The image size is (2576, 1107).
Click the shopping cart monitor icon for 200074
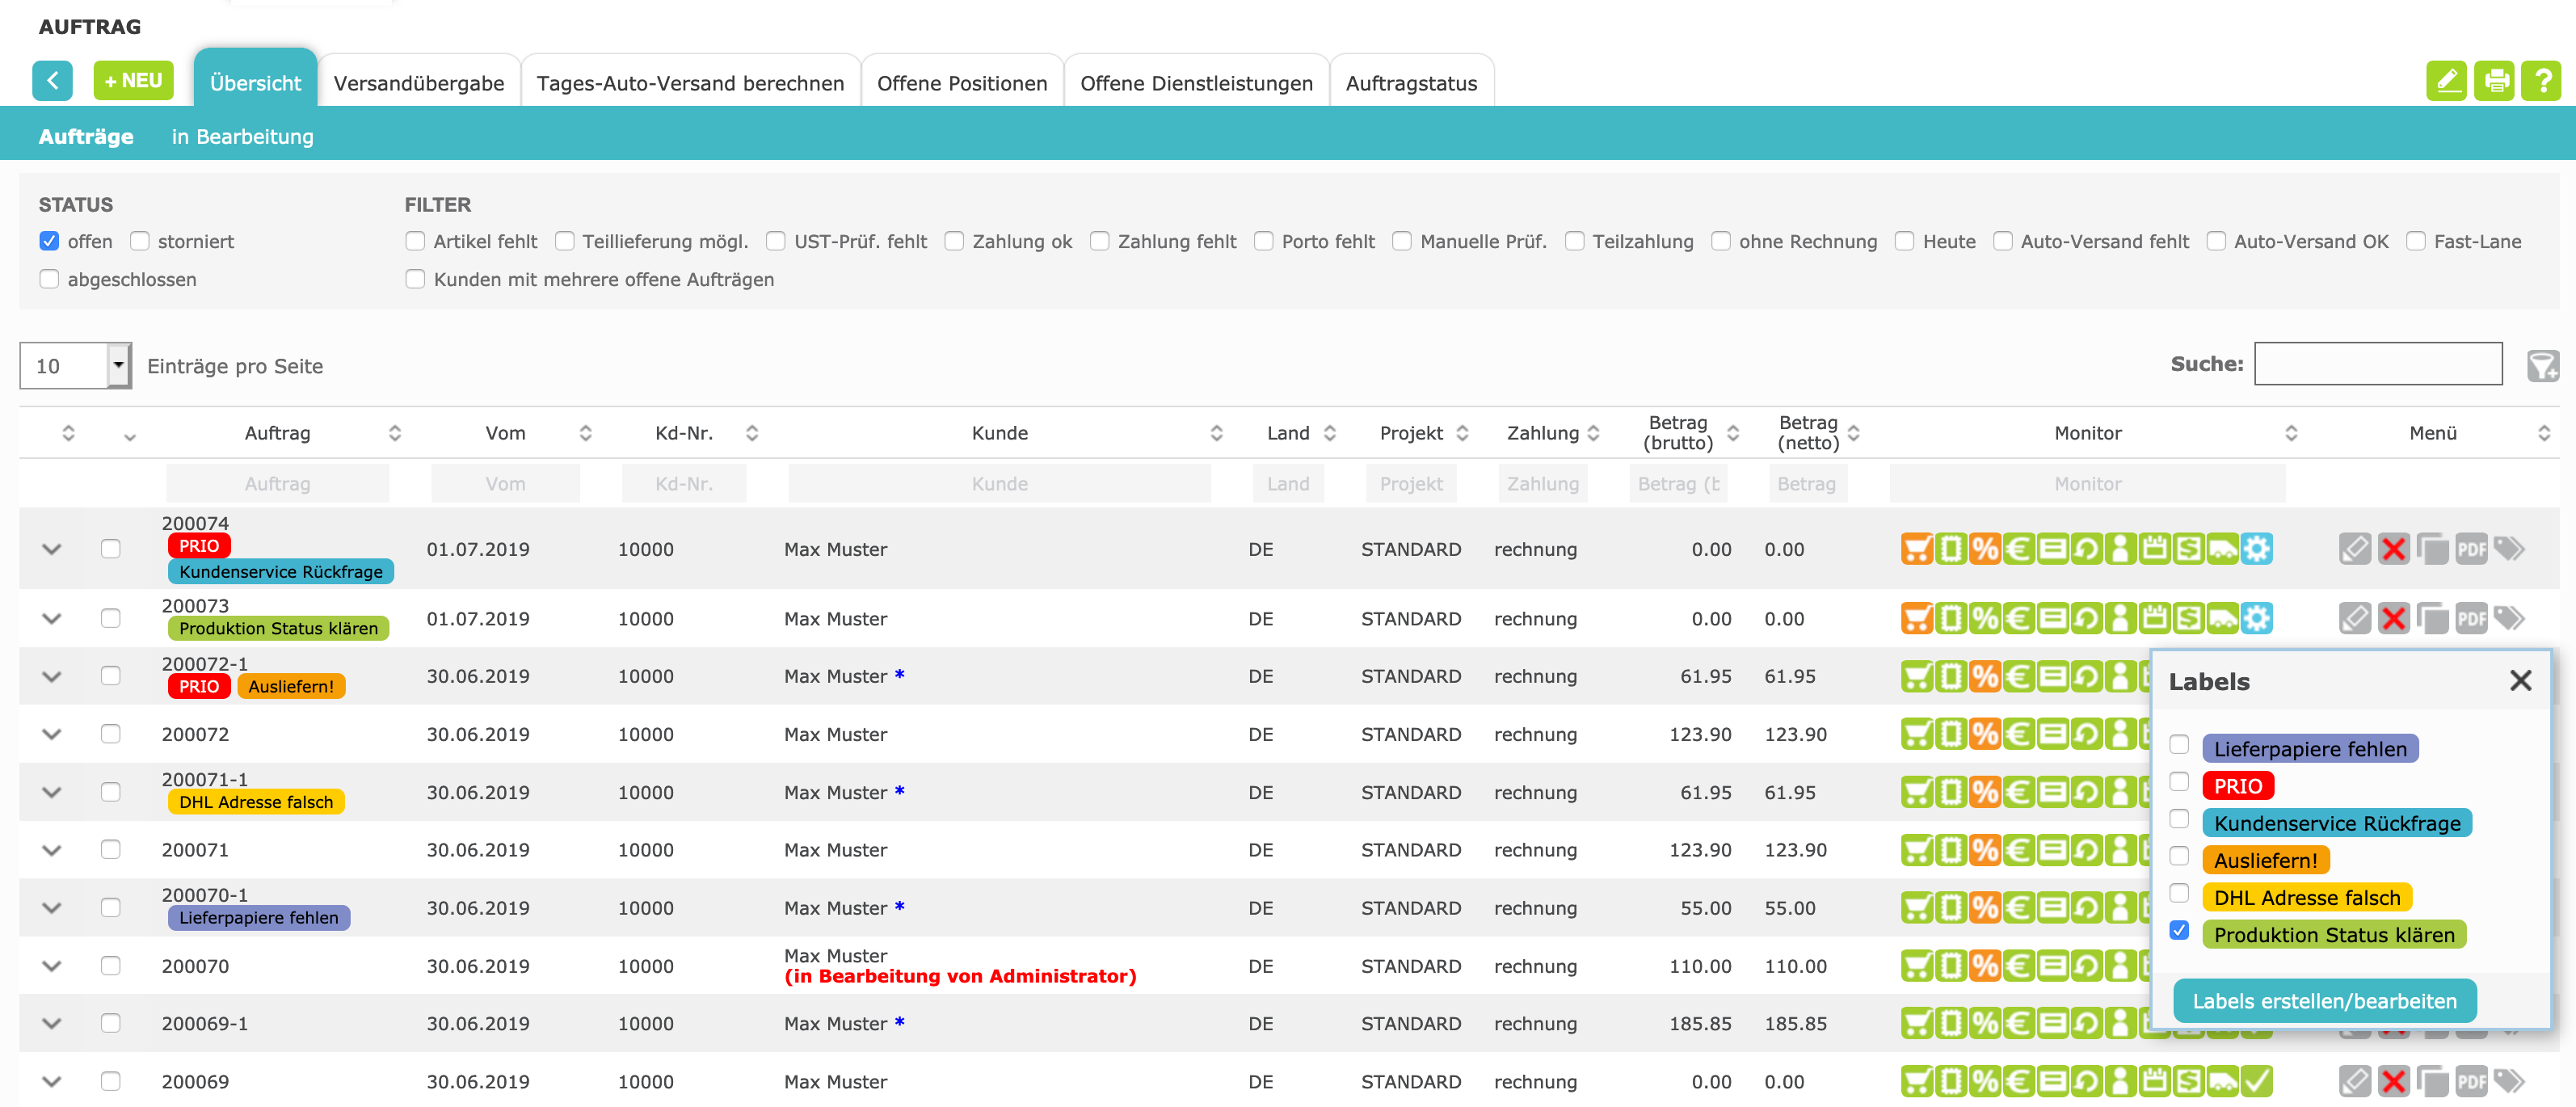point(1916,549)
